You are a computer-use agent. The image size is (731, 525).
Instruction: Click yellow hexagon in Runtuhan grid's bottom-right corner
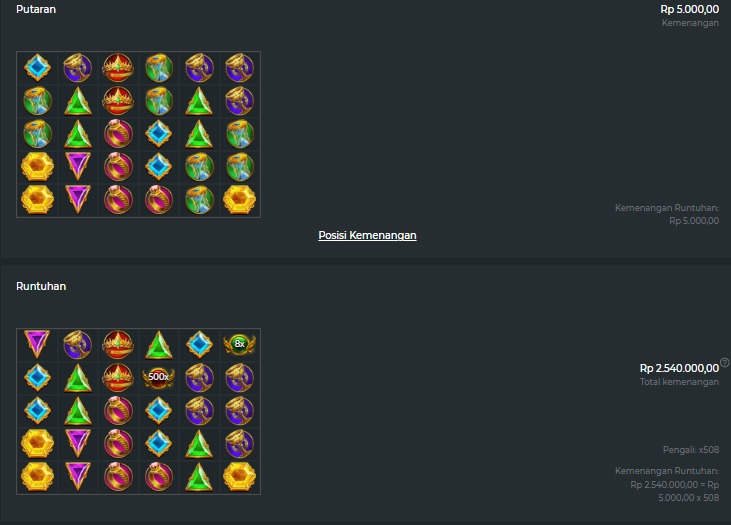tap(240, 477)
